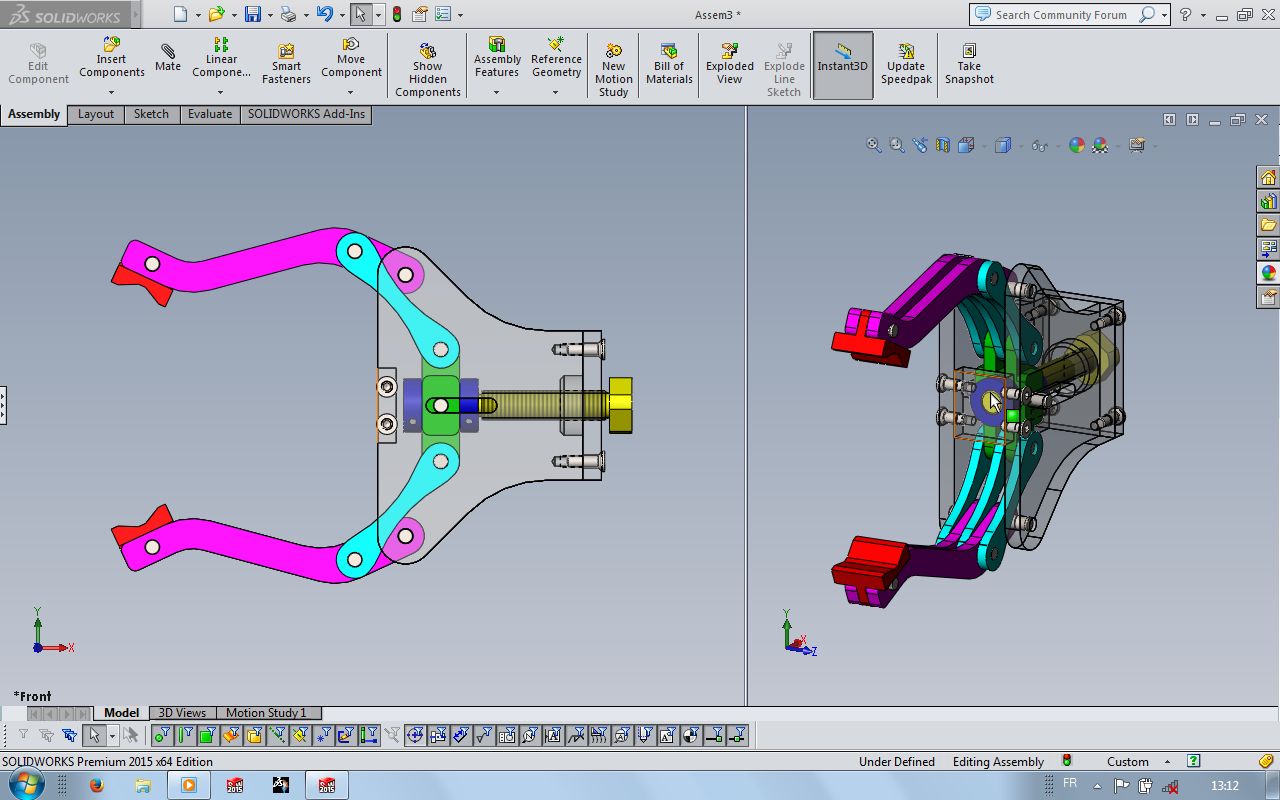Open the Mate tool

click(168, 58)
